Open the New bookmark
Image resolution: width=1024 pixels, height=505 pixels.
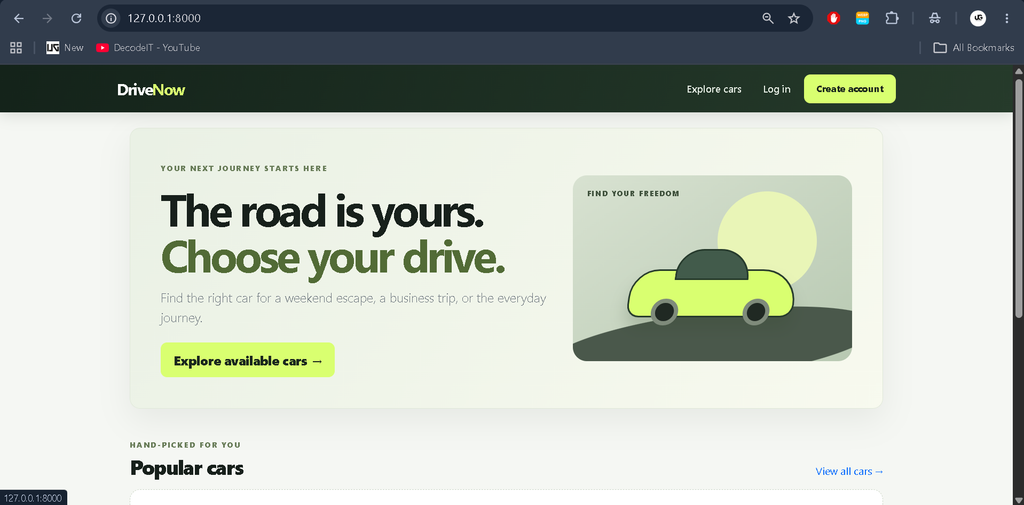click(65, 48)
